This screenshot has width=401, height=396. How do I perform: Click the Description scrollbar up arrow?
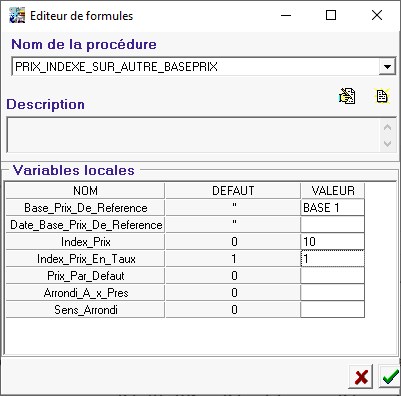pyautogui.click(x=387, y=127)
